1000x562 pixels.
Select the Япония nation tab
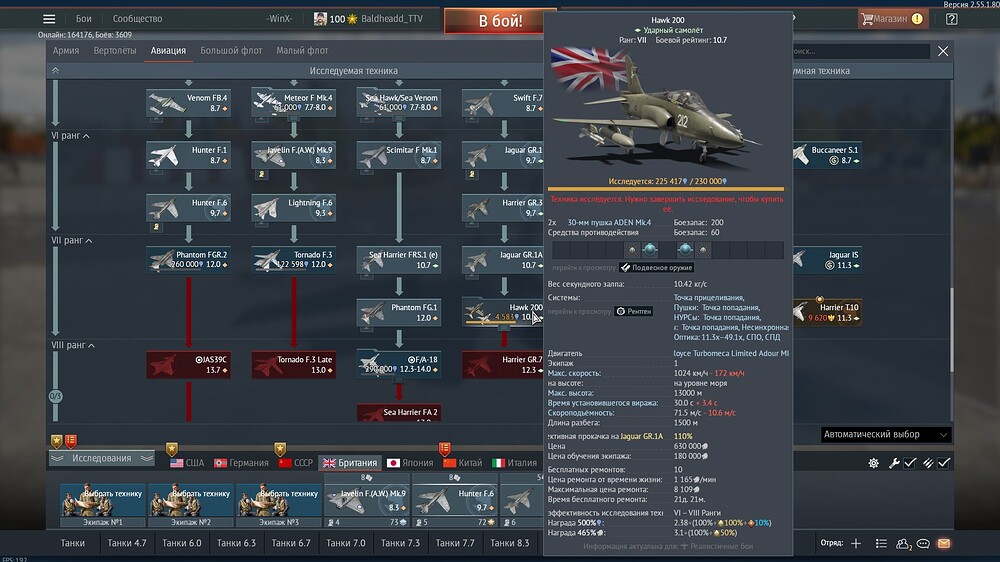point(410,463)
